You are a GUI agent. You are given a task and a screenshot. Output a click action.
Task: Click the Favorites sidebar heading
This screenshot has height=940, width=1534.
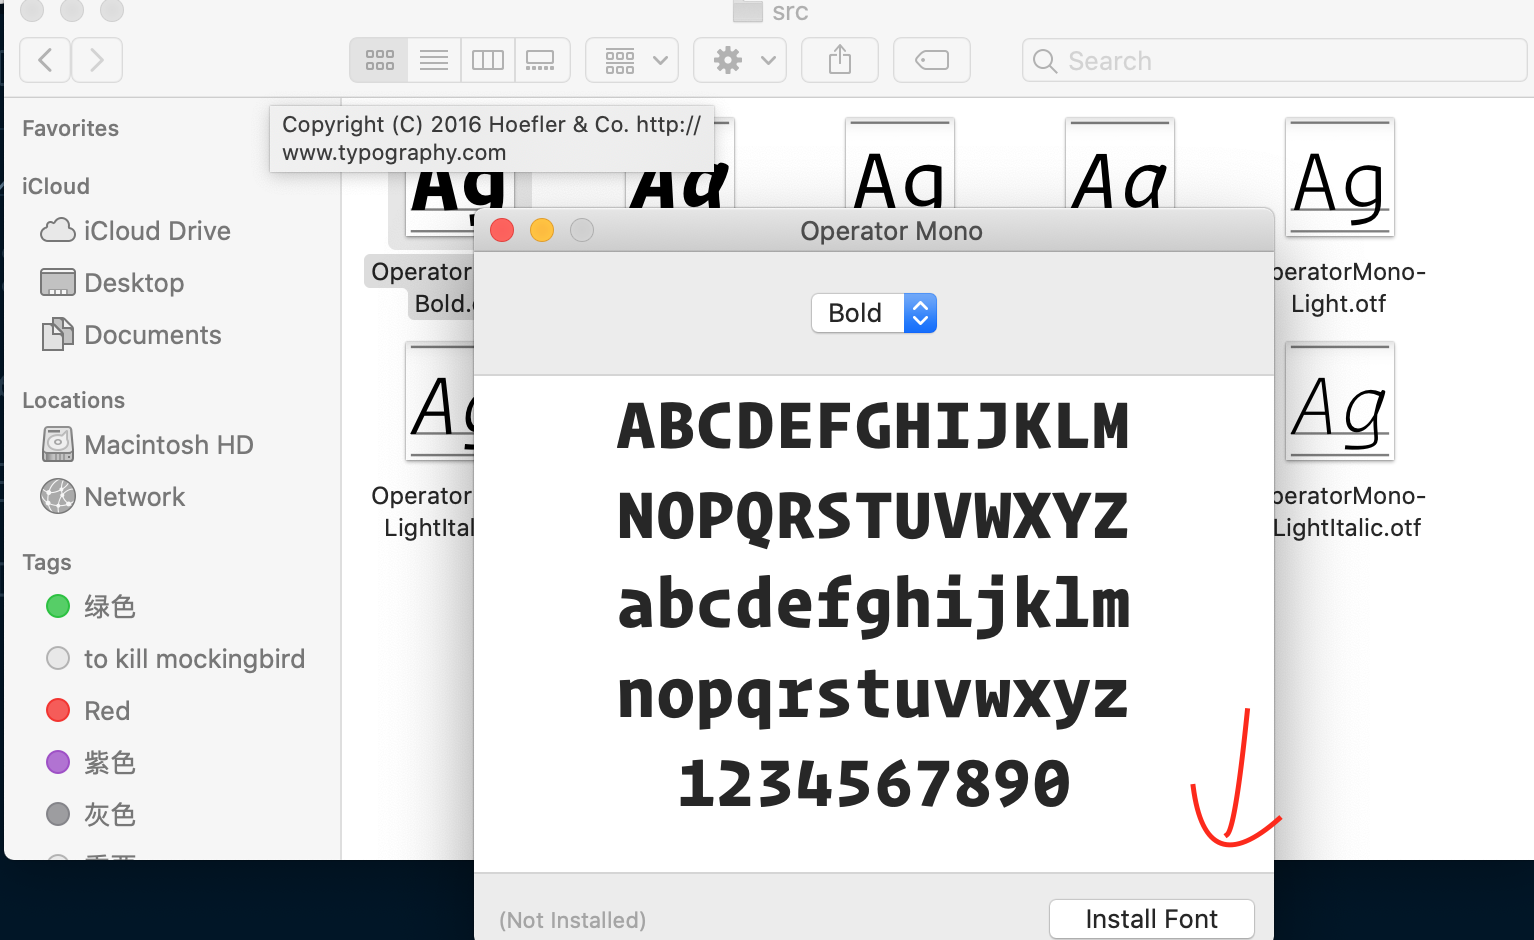click(70, 128)
